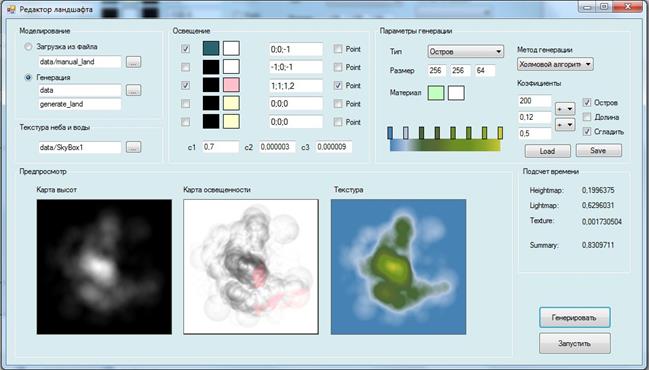The image size is (649, 370).
Task: Disable the Сгладить checkbox
Action: (587, 132)
